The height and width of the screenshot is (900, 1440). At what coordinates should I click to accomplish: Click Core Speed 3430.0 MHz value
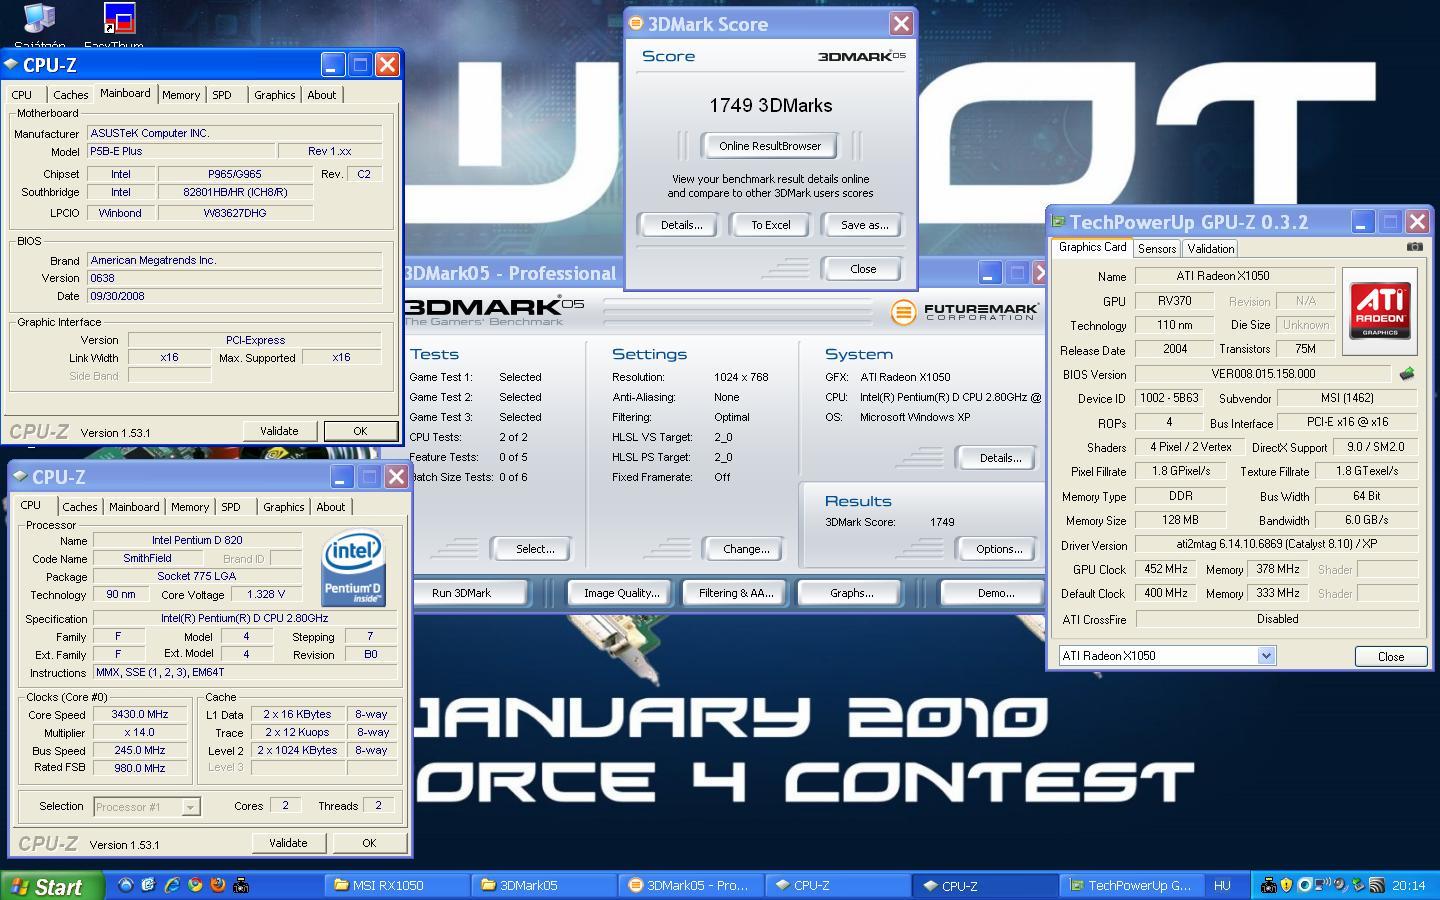pyautogui.click(x=140, y=715)
